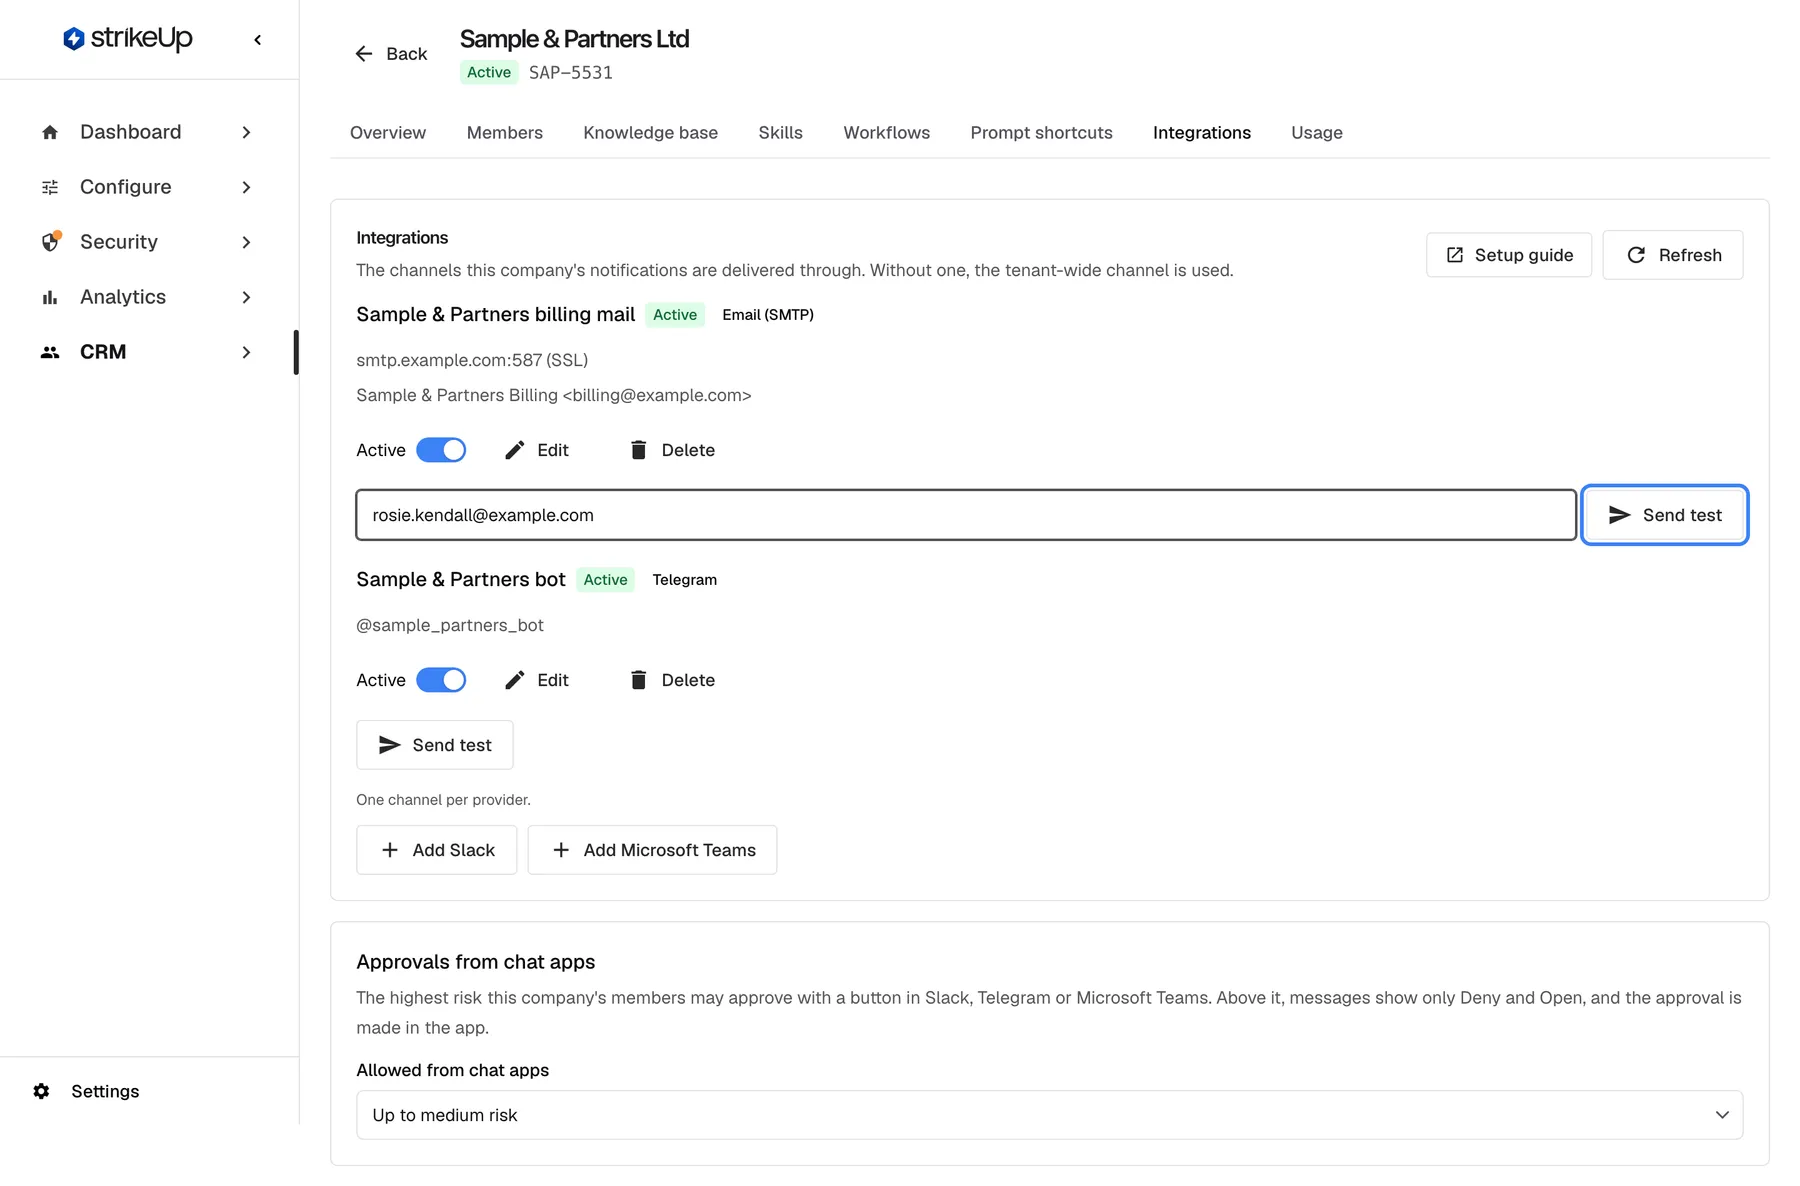1800x1186 pixels.
Task: Expand the Dashboard menu chevron
Action: click(246, 132)
